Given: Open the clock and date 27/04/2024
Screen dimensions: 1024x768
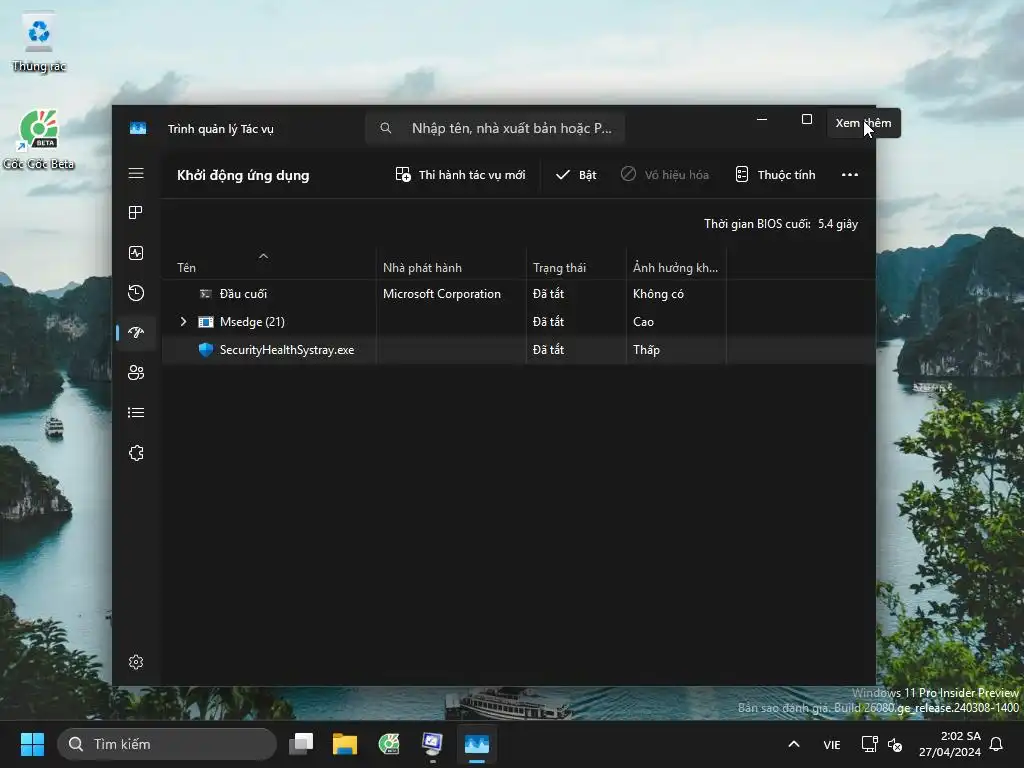Looking at the screenshot, I should point(950,744).
